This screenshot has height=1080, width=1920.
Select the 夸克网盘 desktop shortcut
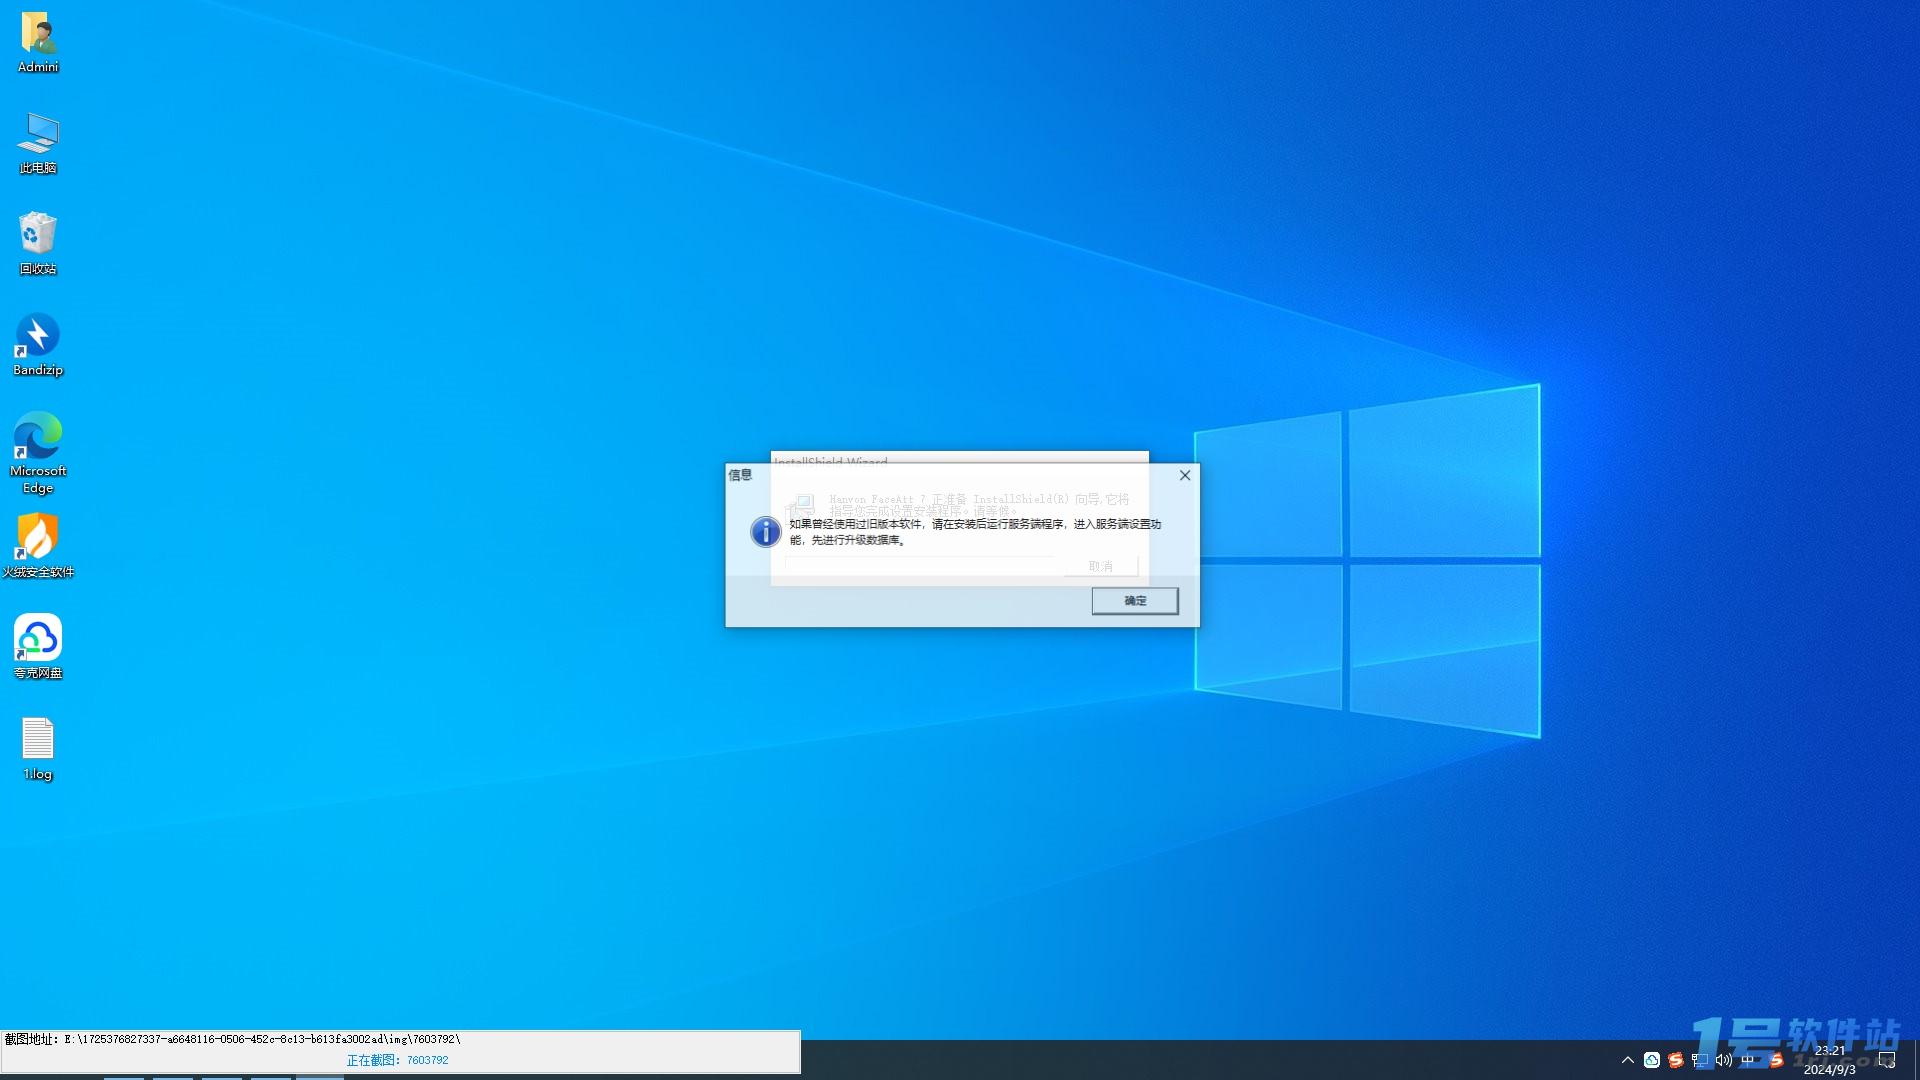(38, 647)
